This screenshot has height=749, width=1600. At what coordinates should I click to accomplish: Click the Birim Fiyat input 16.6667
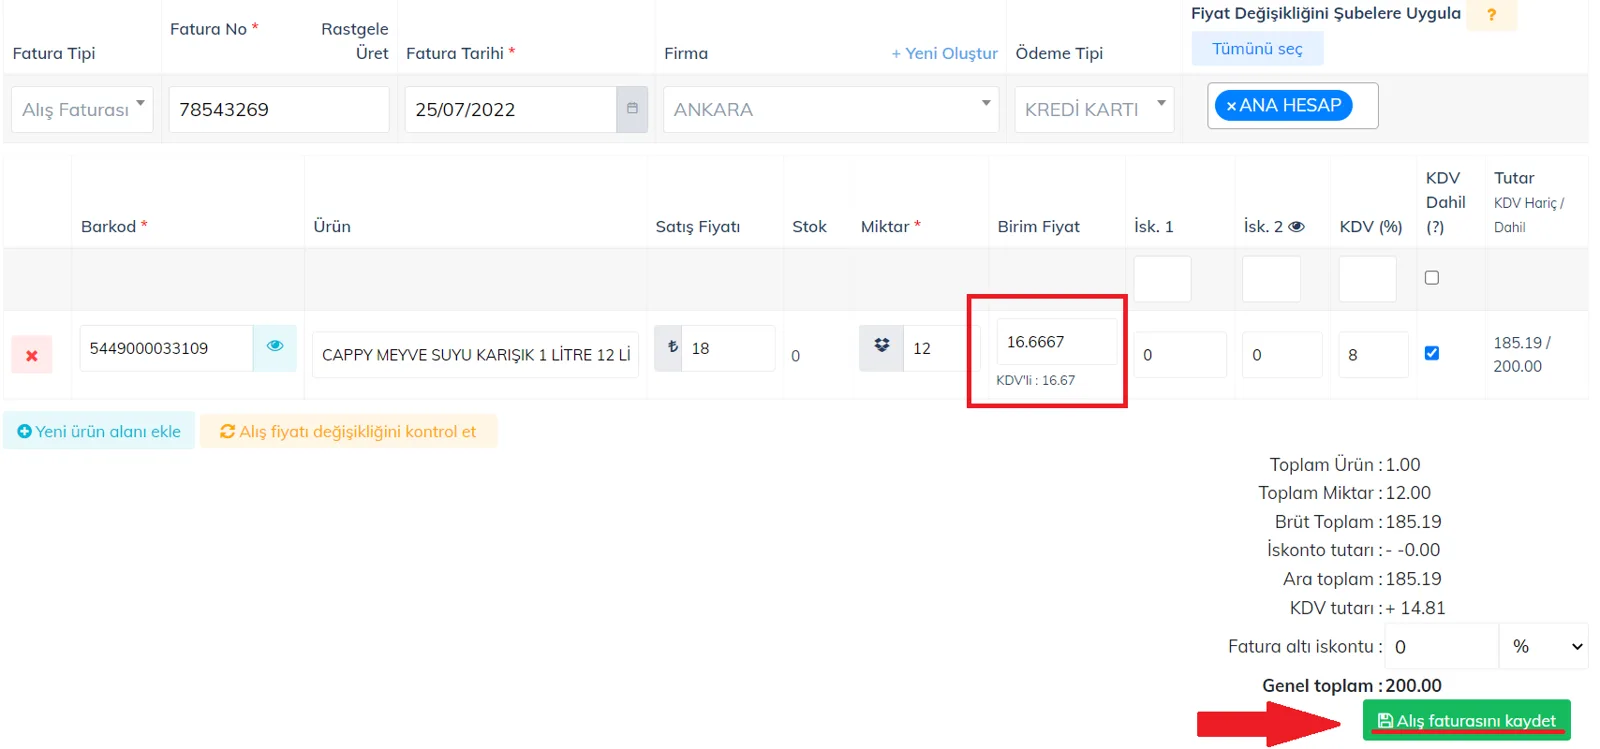[1057, 342]
